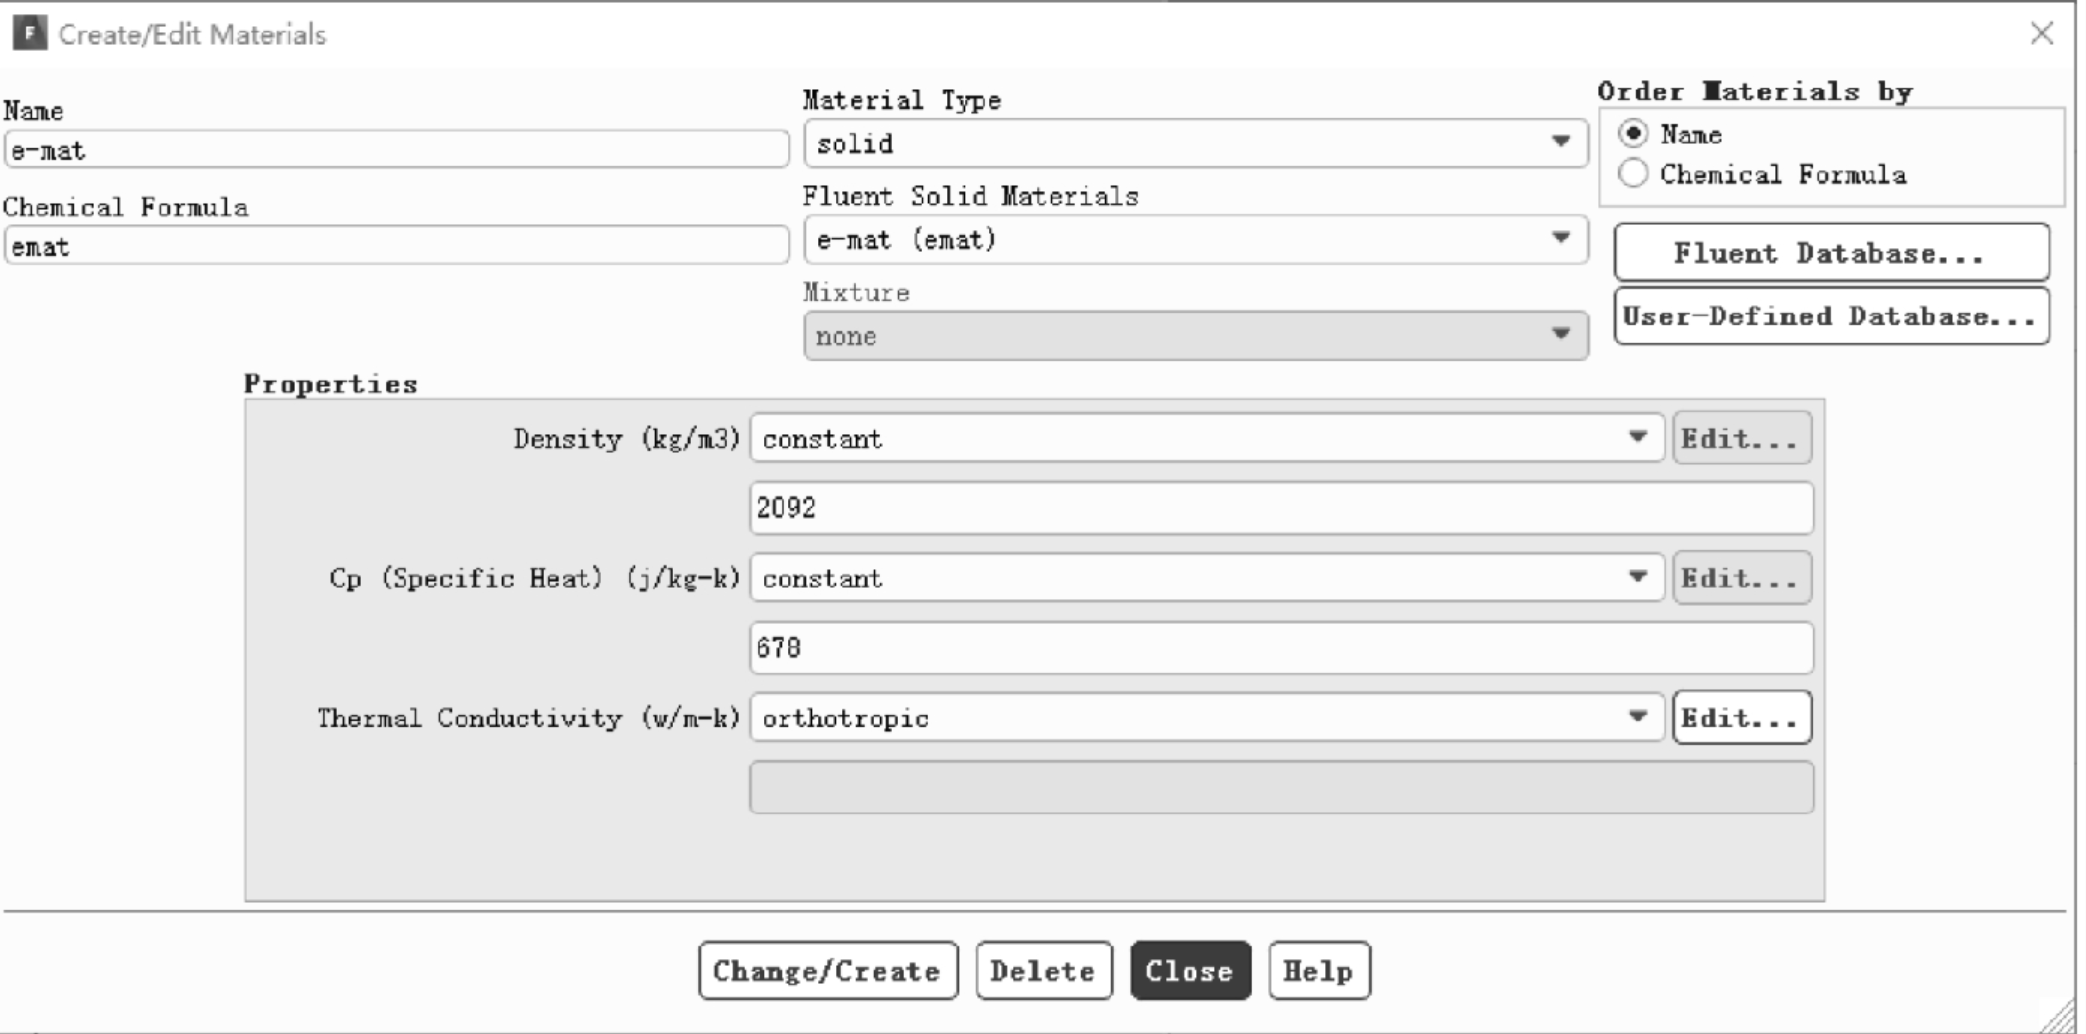This screenshot has width=2086, height=1034.
Task: Click Edit button for Density
Action: coord(1741,438)
